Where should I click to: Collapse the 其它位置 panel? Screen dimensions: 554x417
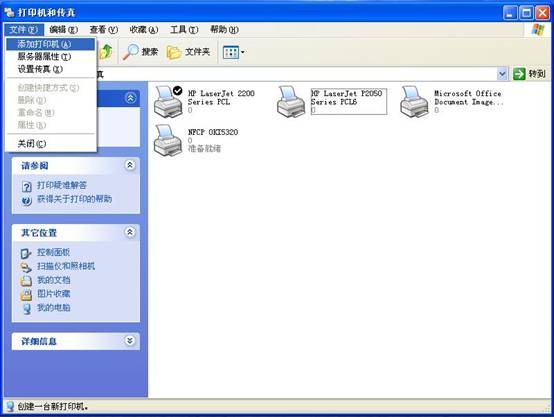pos(130,232)
